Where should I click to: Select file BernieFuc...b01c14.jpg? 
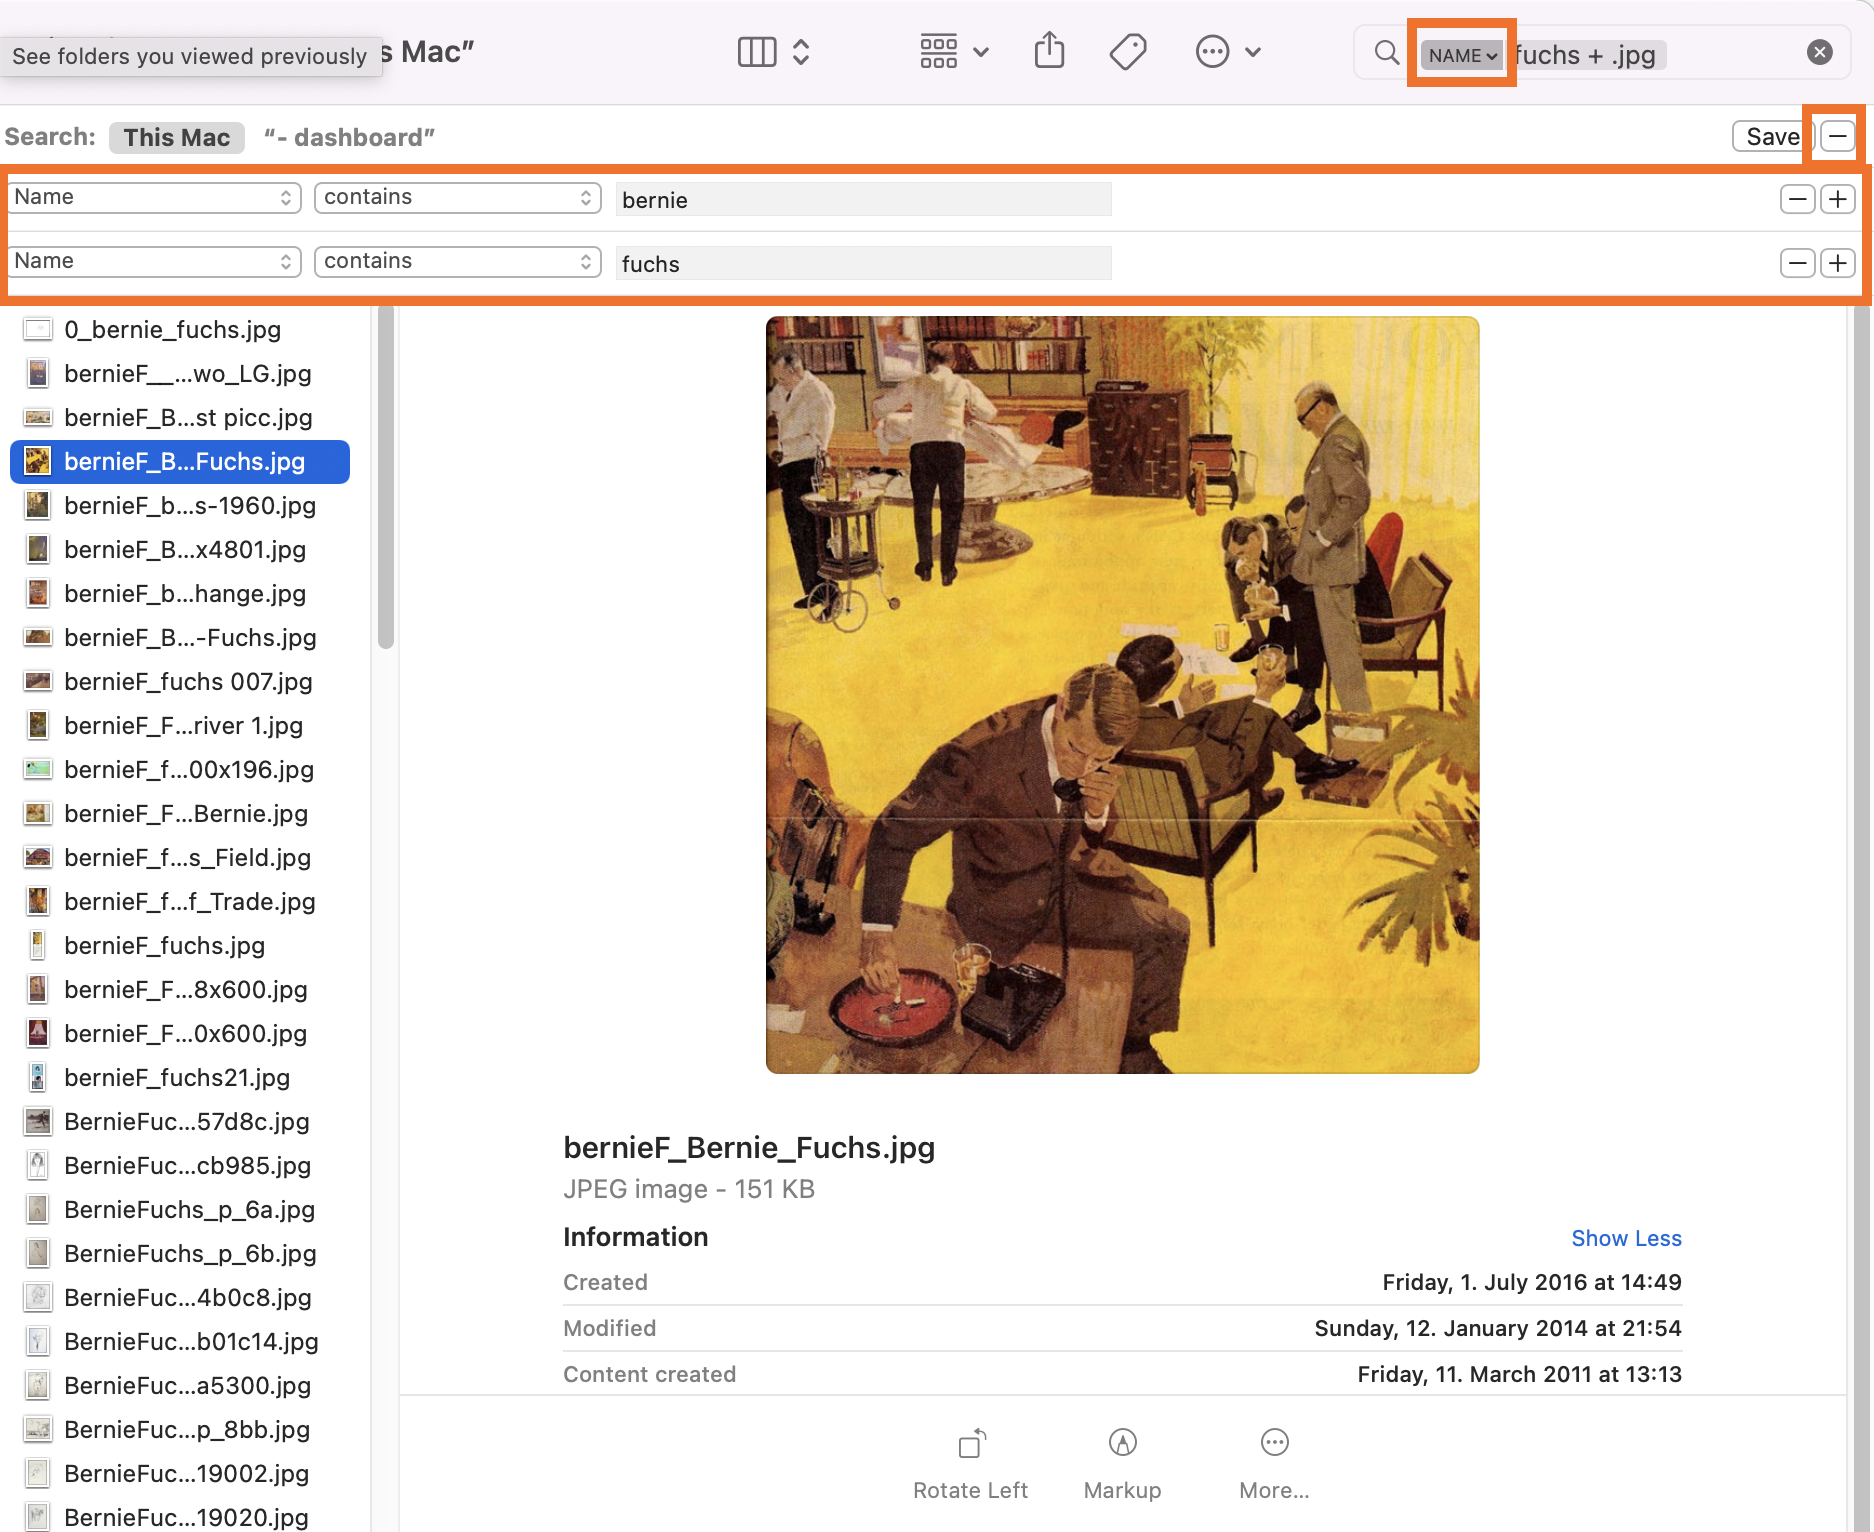click(180, 1342)
